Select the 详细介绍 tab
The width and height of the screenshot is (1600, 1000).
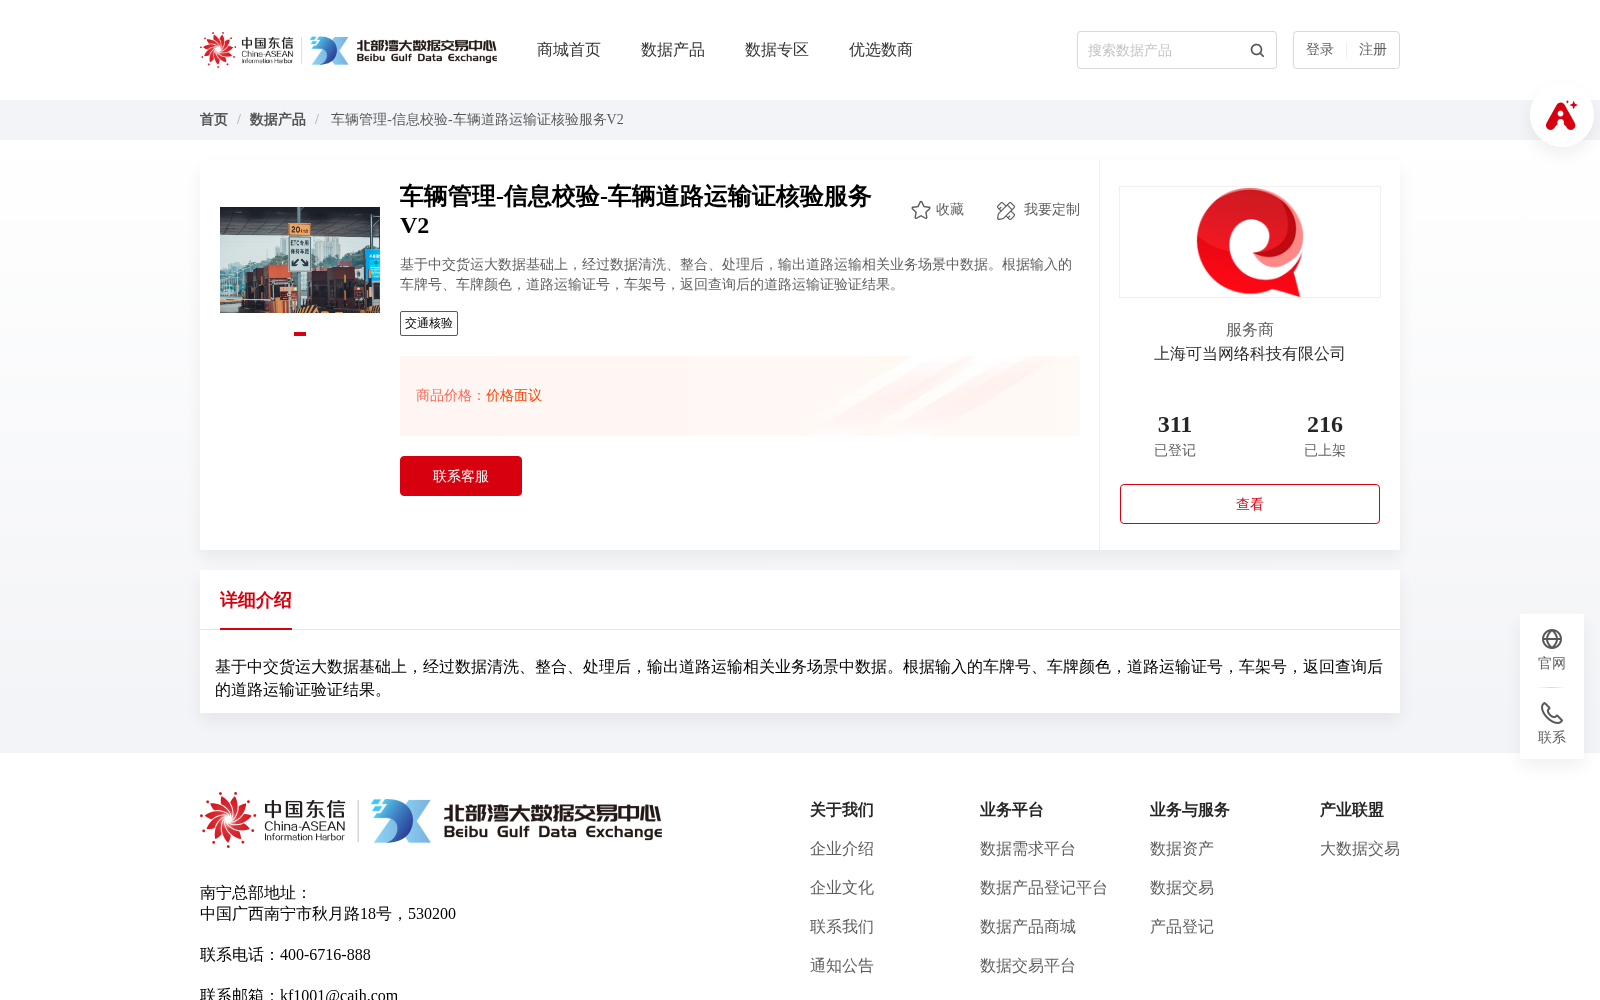(x=256, y=600)
